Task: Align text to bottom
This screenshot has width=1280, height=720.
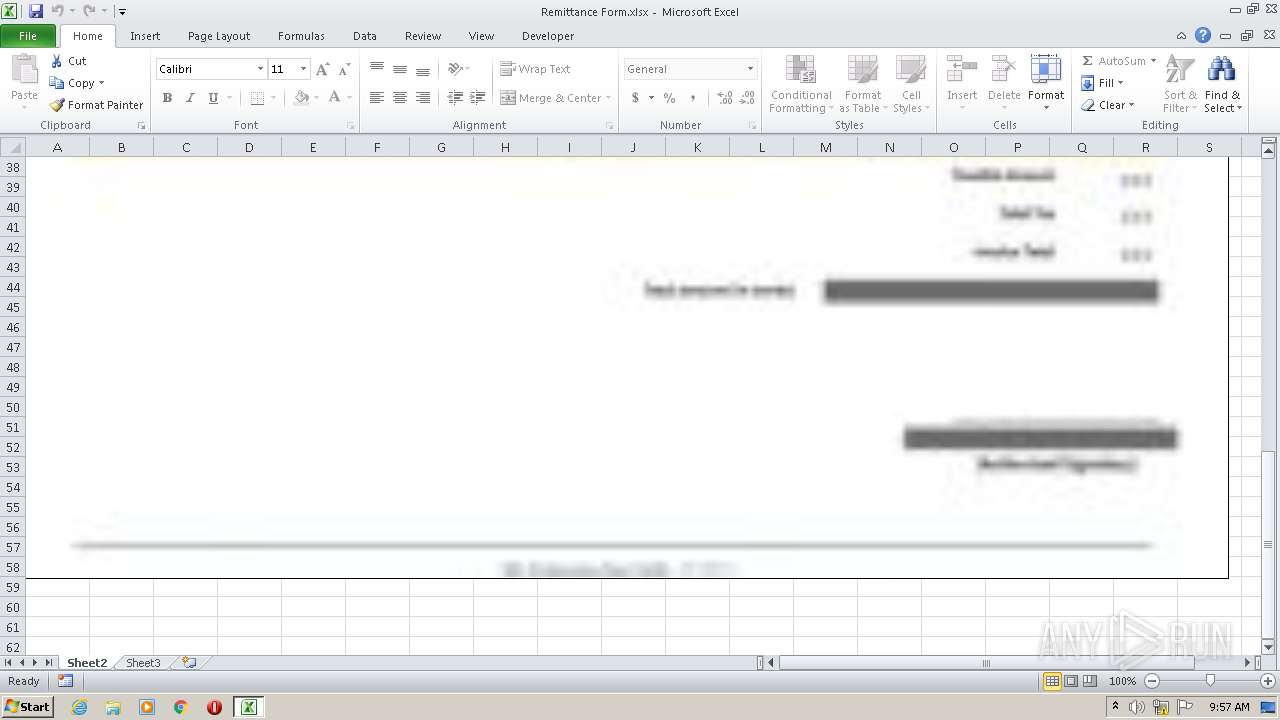Action: (x=423, y=69)
